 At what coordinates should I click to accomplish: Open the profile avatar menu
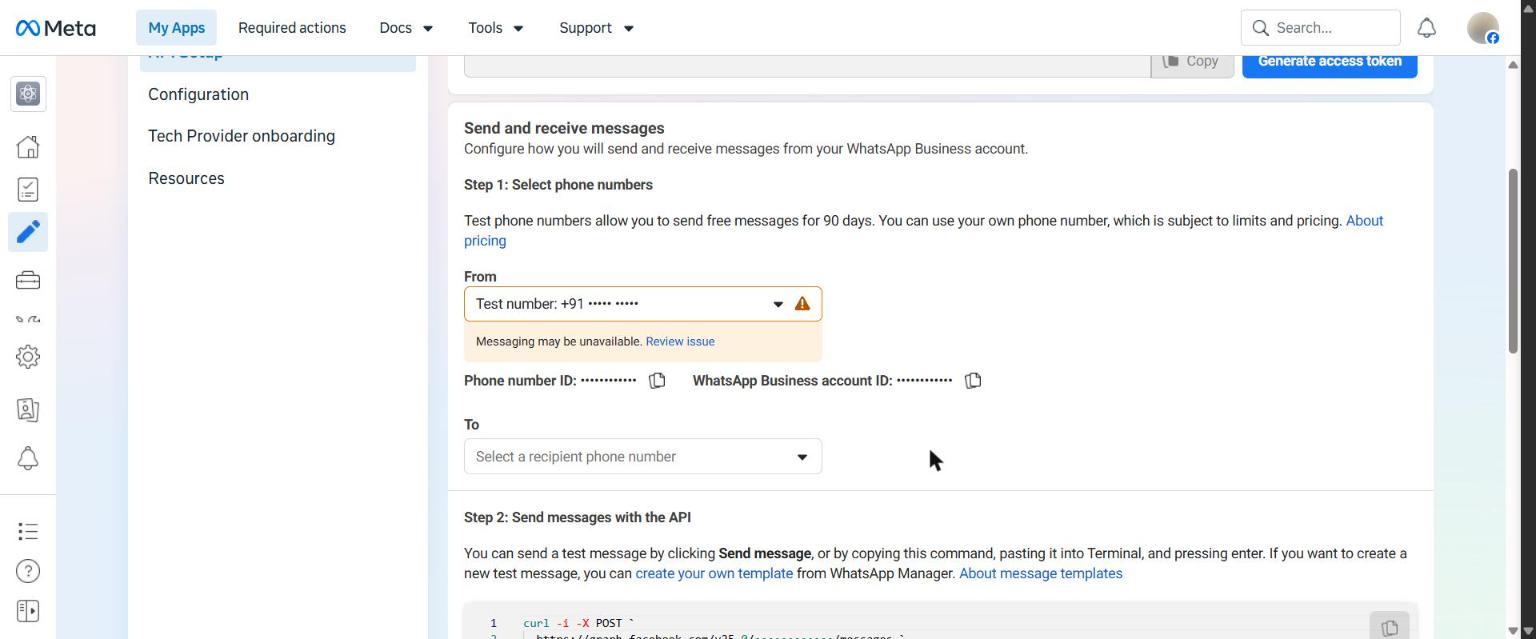pos(1483,28)
